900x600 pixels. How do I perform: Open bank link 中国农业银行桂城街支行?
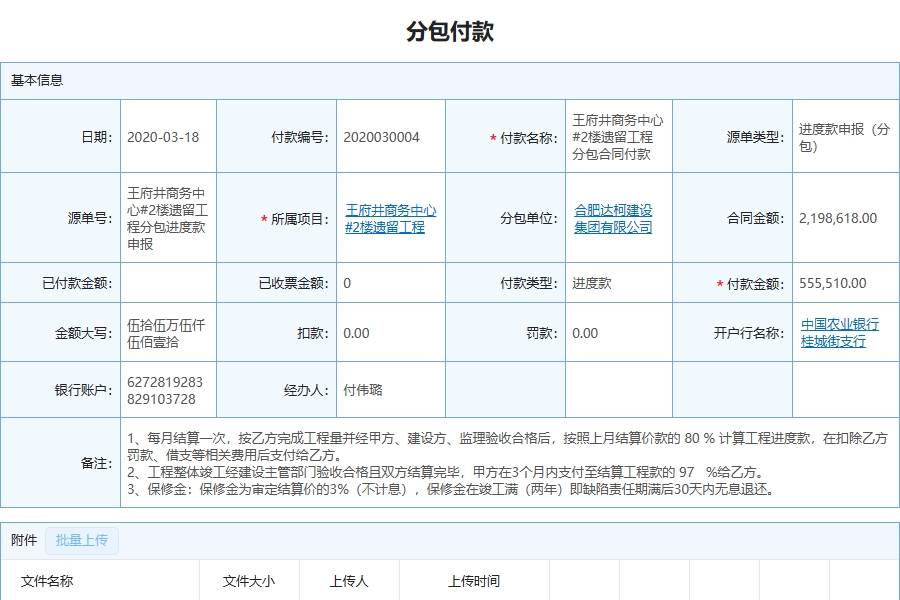[838, 331]
